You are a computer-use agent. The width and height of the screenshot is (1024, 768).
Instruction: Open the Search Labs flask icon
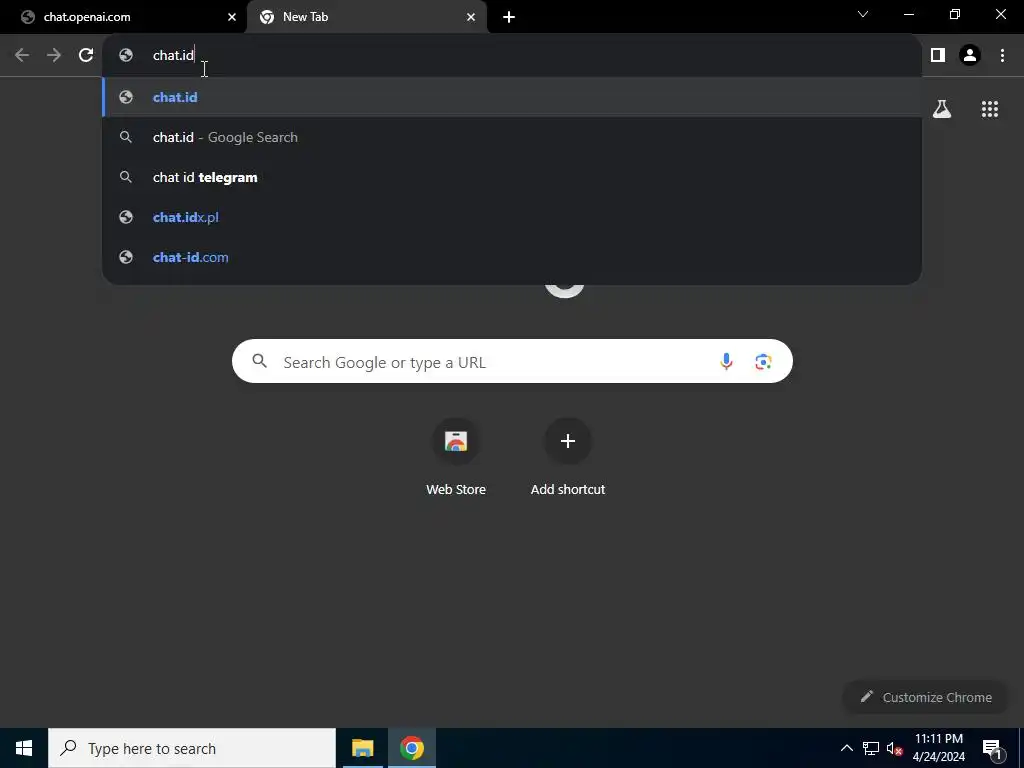click(x=942, y=109)
